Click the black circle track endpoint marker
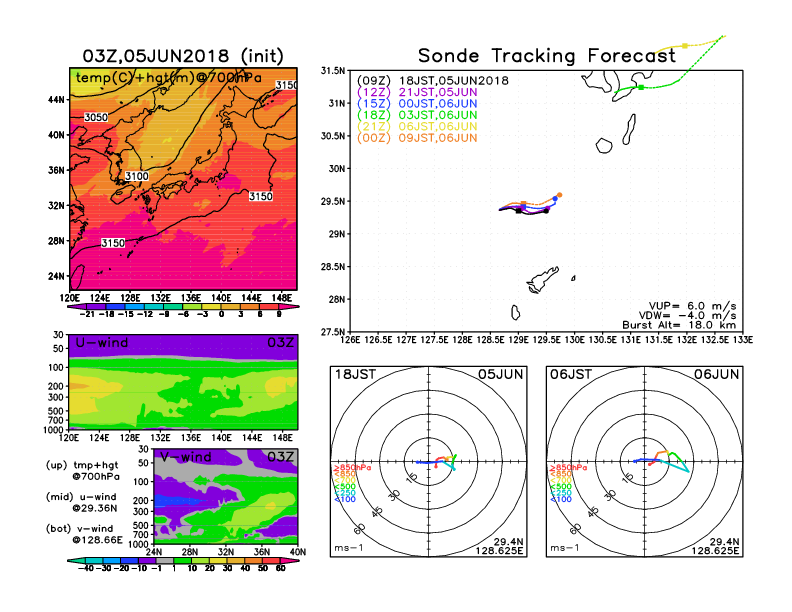 pyautogui.click(x=547, y=211)
